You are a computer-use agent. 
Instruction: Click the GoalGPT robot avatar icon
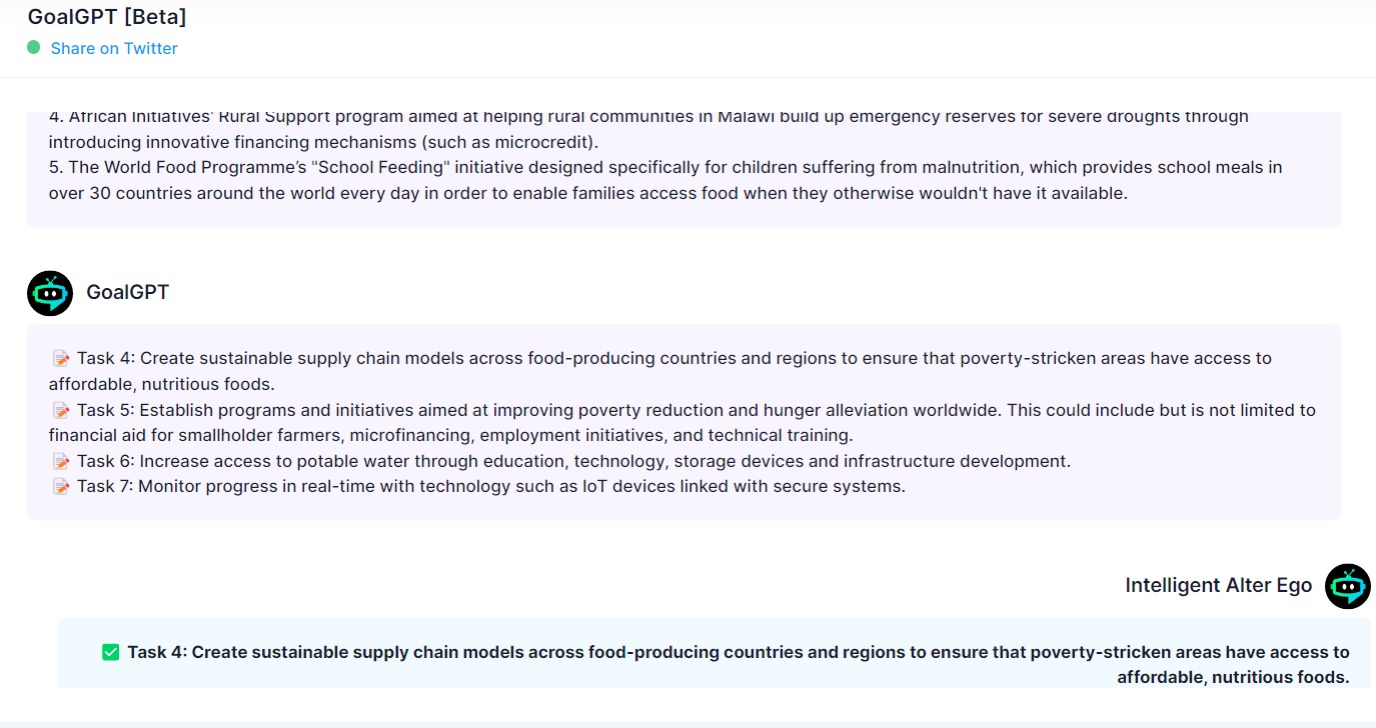tap(50, 293)
